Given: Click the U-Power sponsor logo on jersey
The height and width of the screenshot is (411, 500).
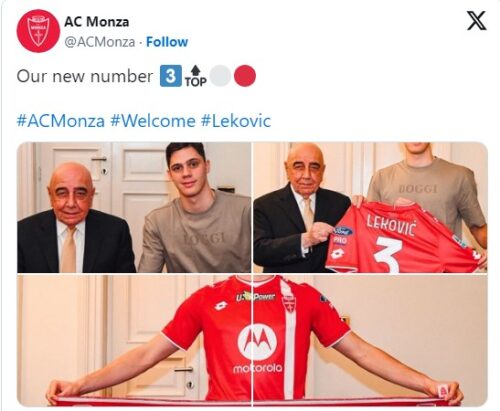Looking at the screenshot, I should (x=256, y=296).
